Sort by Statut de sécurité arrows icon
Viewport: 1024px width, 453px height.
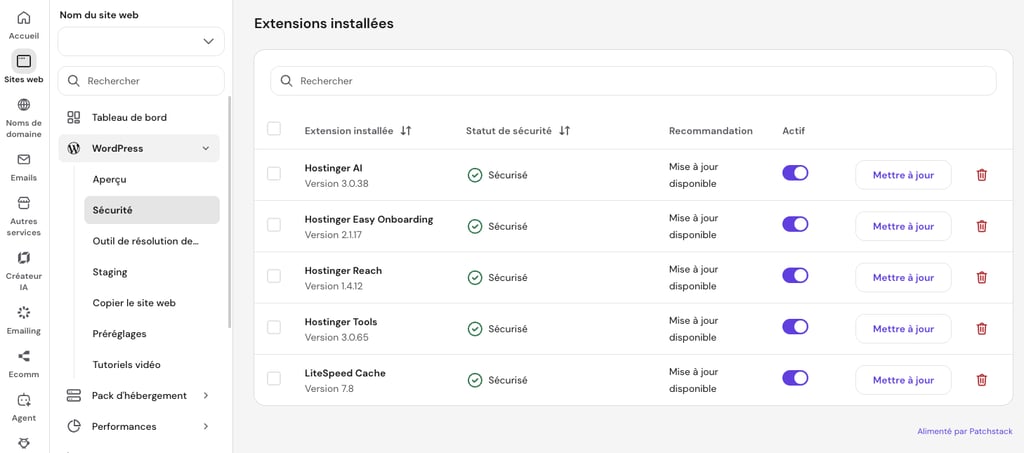click(x=565, y=131)
